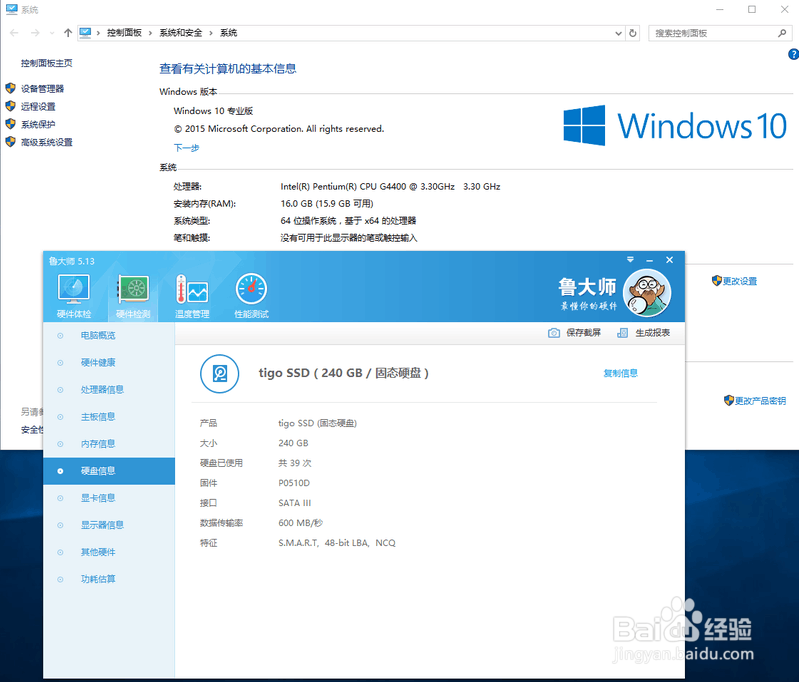The height and width of the screenshot is (682, 799).
Task: Select 电脑概览 in the sidebar
Action: coord(109,335)
